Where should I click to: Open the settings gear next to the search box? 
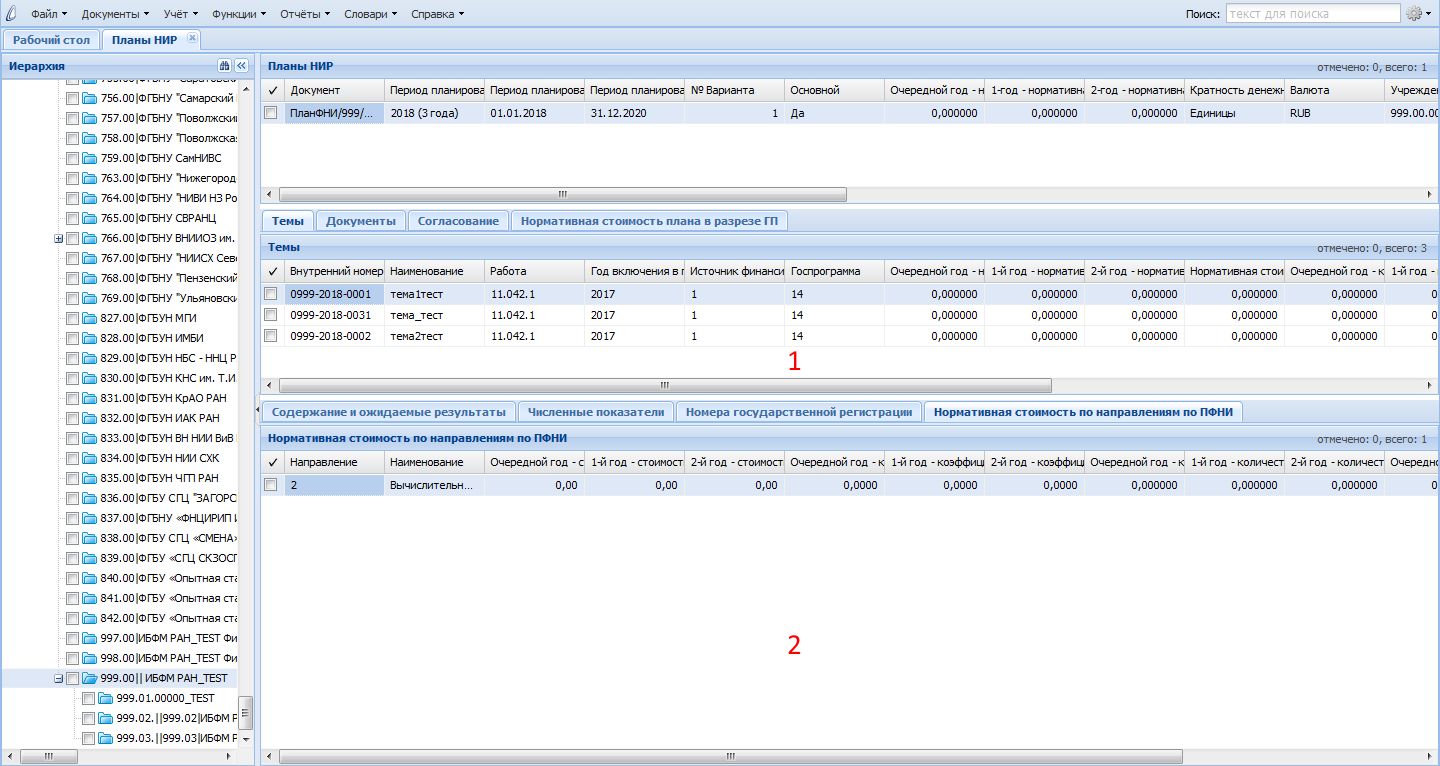click(1415, 14)
